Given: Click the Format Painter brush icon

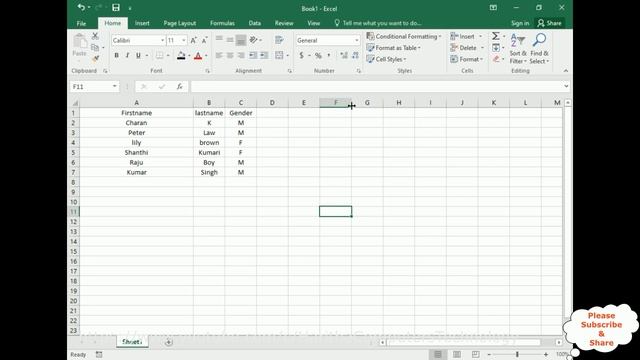Looking at the screenshot, I should (95, 58).
